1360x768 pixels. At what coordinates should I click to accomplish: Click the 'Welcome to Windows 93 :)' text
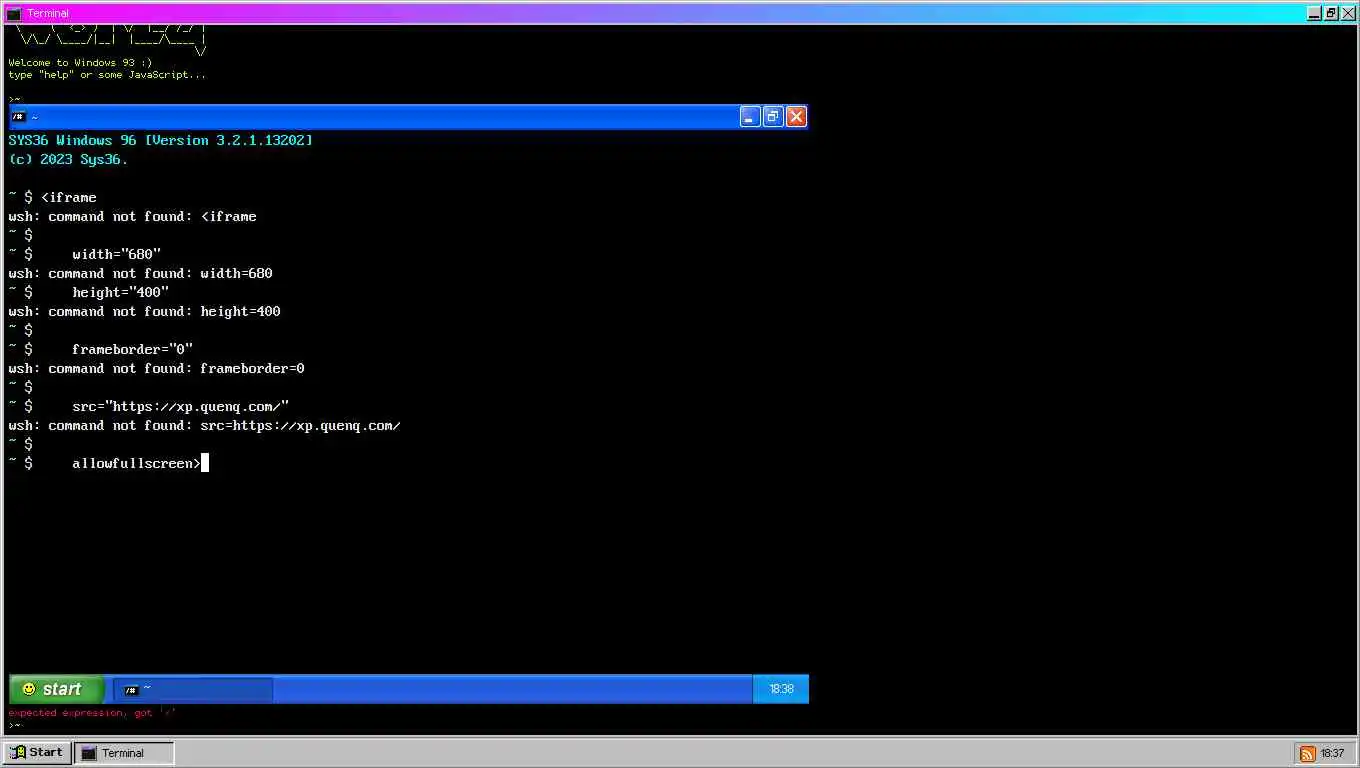80,62
